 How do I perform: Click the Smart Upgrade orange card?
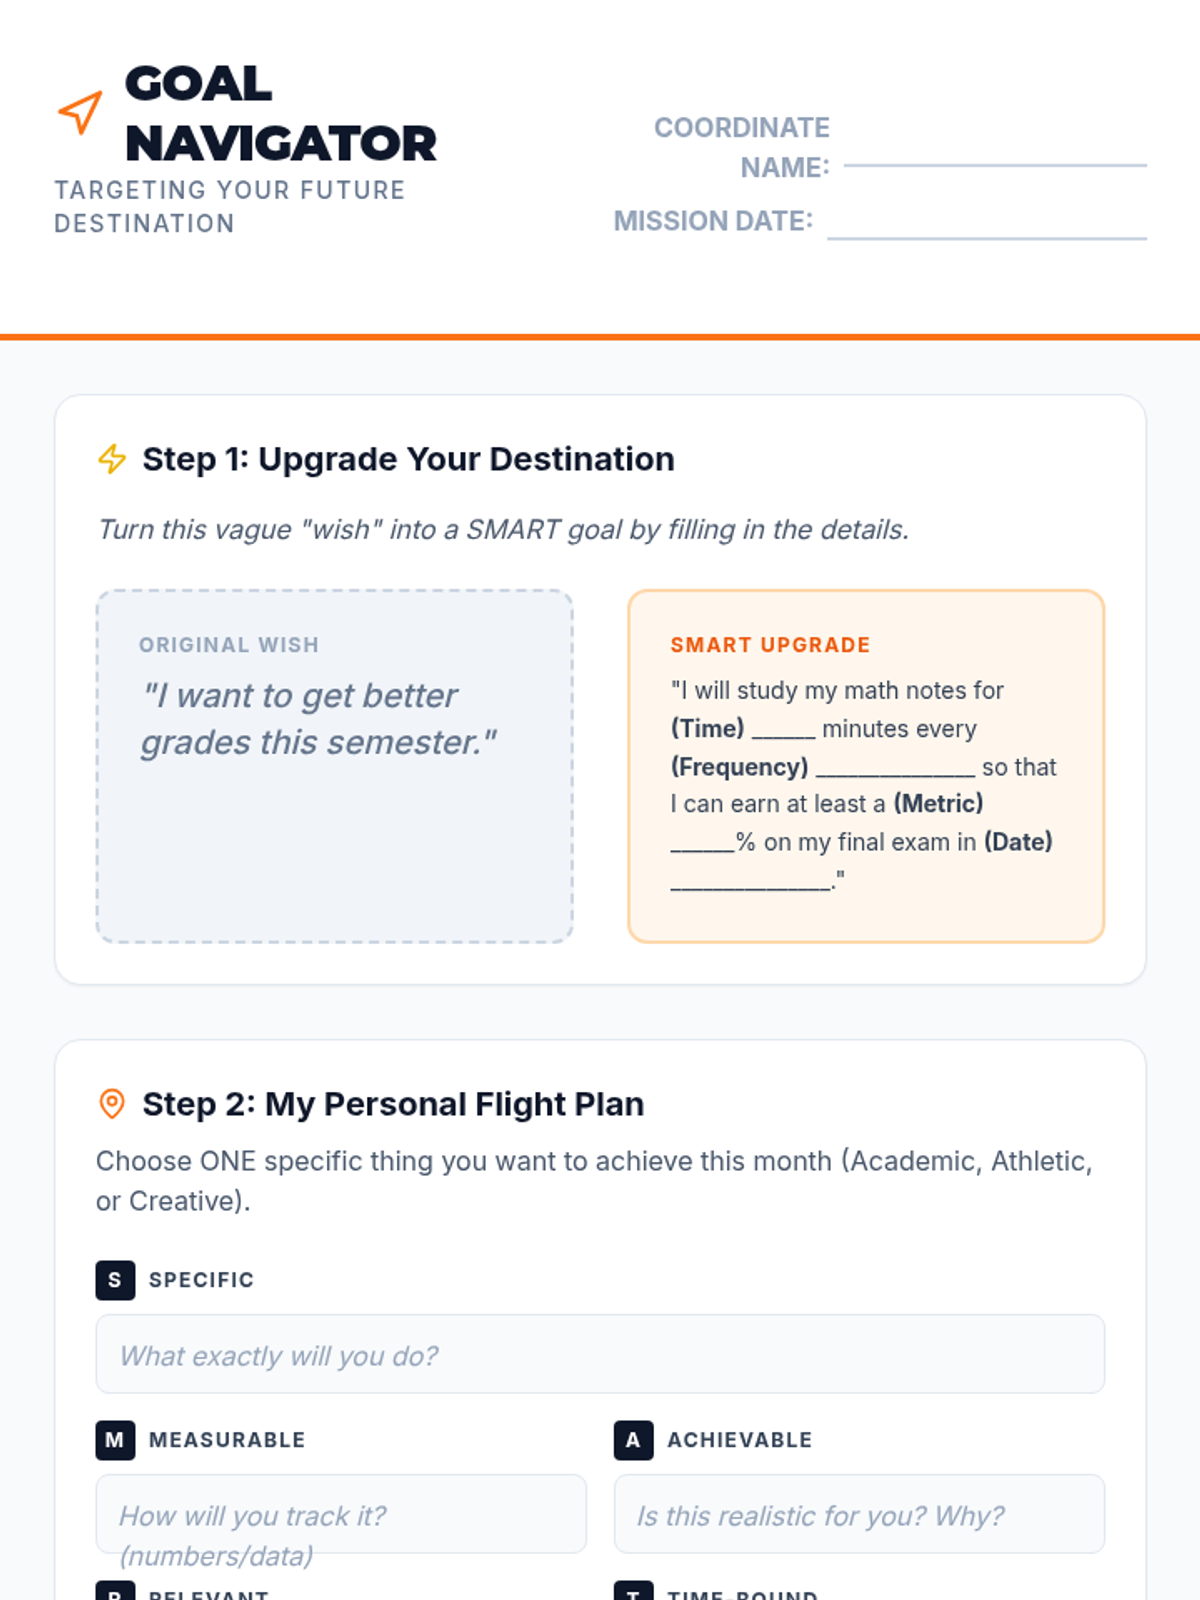pos(866,766)
